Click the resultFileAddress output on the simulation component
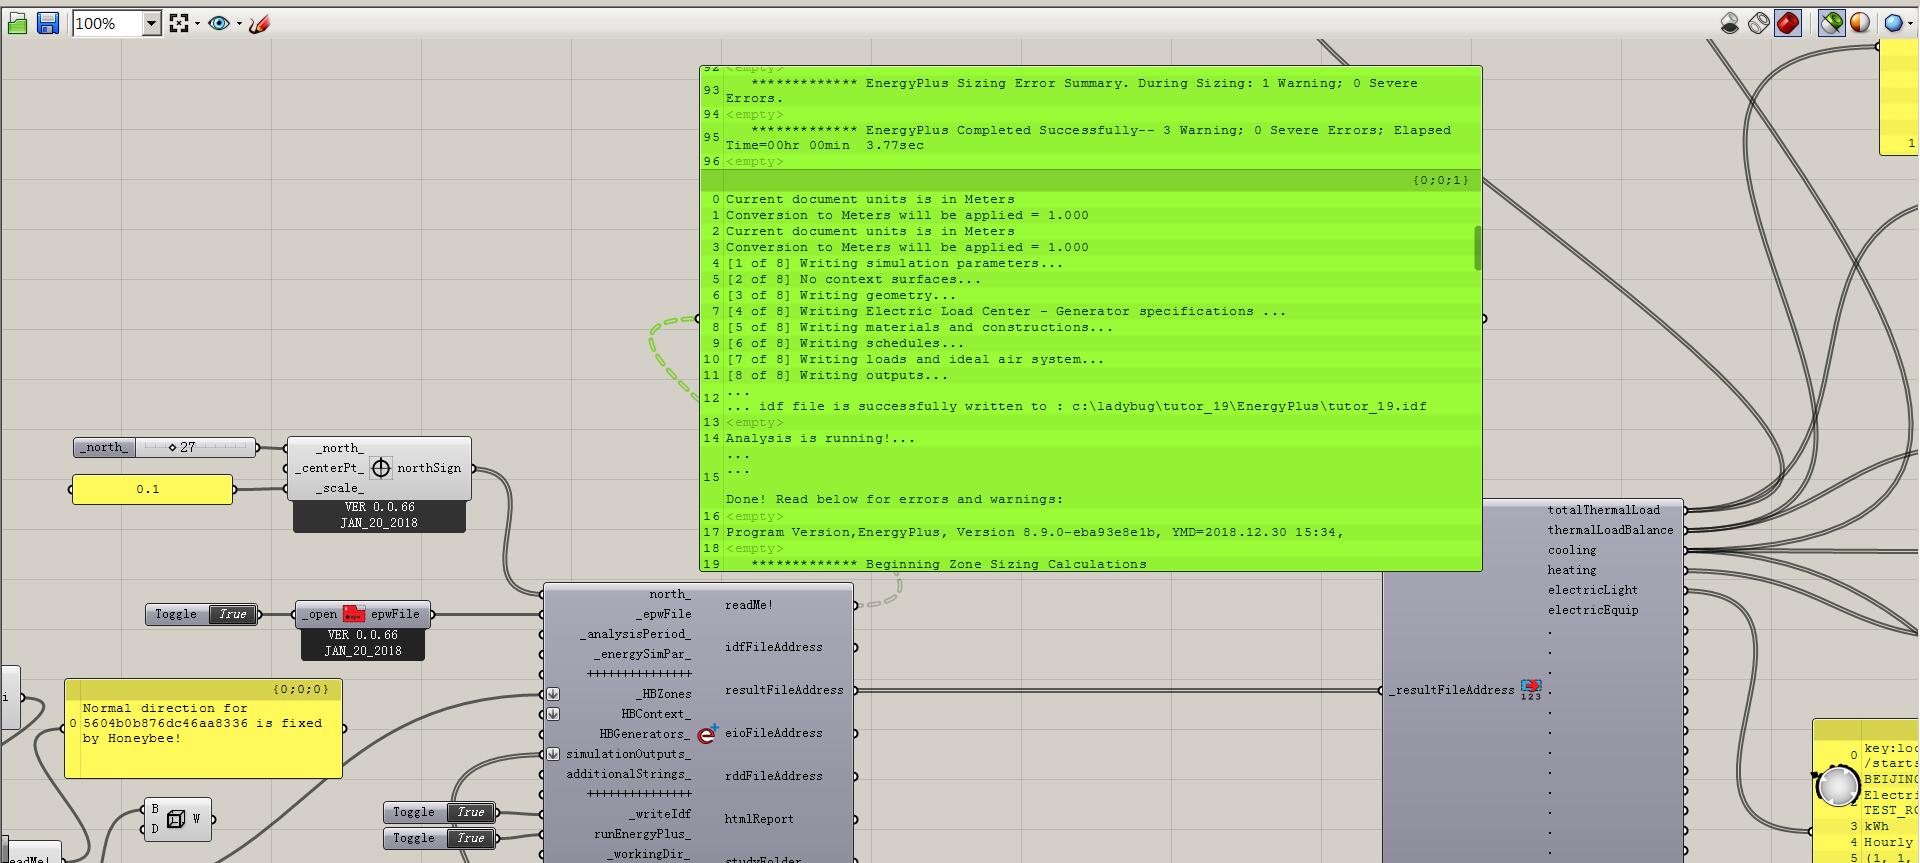The image size is (1920, 863). point(783,690)
